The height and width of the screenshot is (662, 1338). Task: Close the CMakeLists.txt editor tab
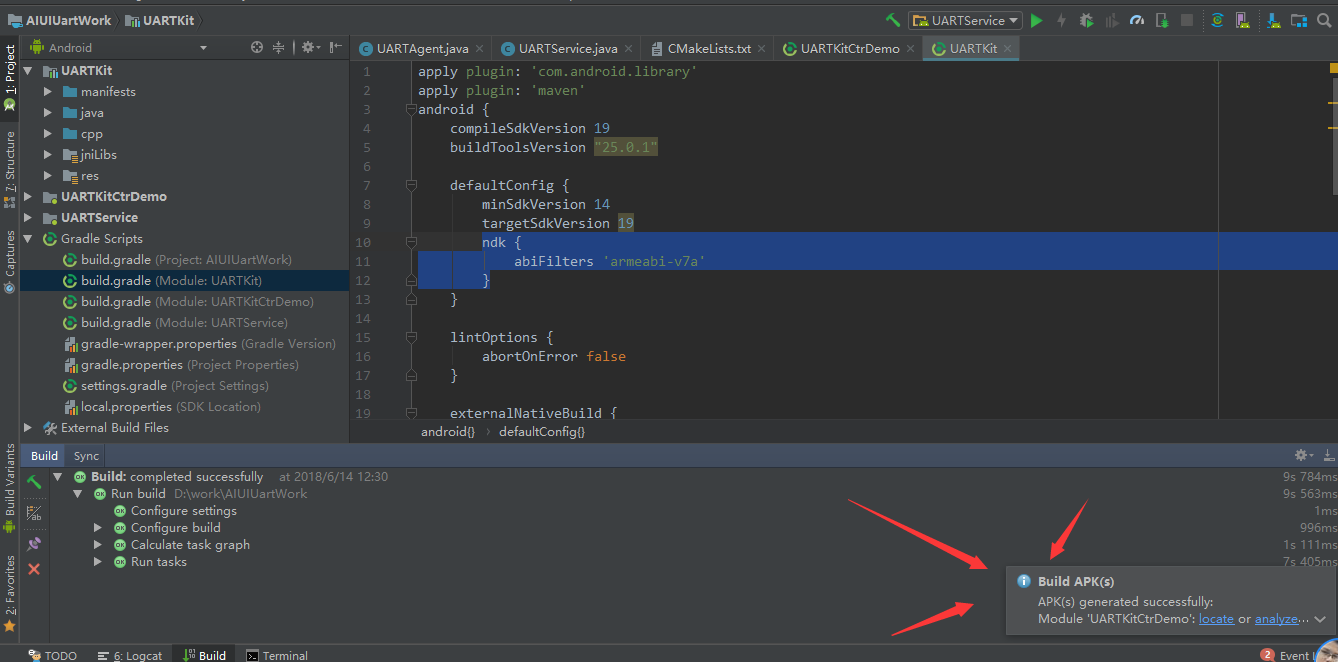[761, 48]
